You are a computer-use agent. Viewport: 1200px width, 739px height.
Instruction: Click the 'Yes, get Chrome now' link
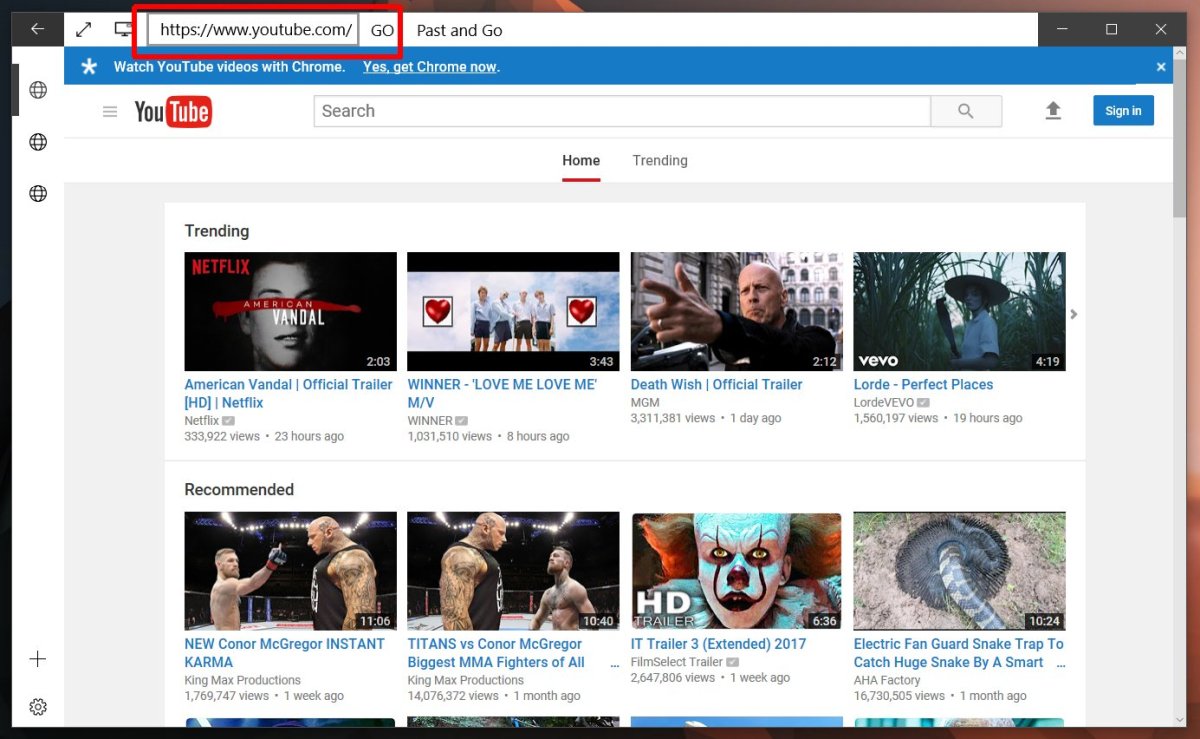(x=430, y=67)
